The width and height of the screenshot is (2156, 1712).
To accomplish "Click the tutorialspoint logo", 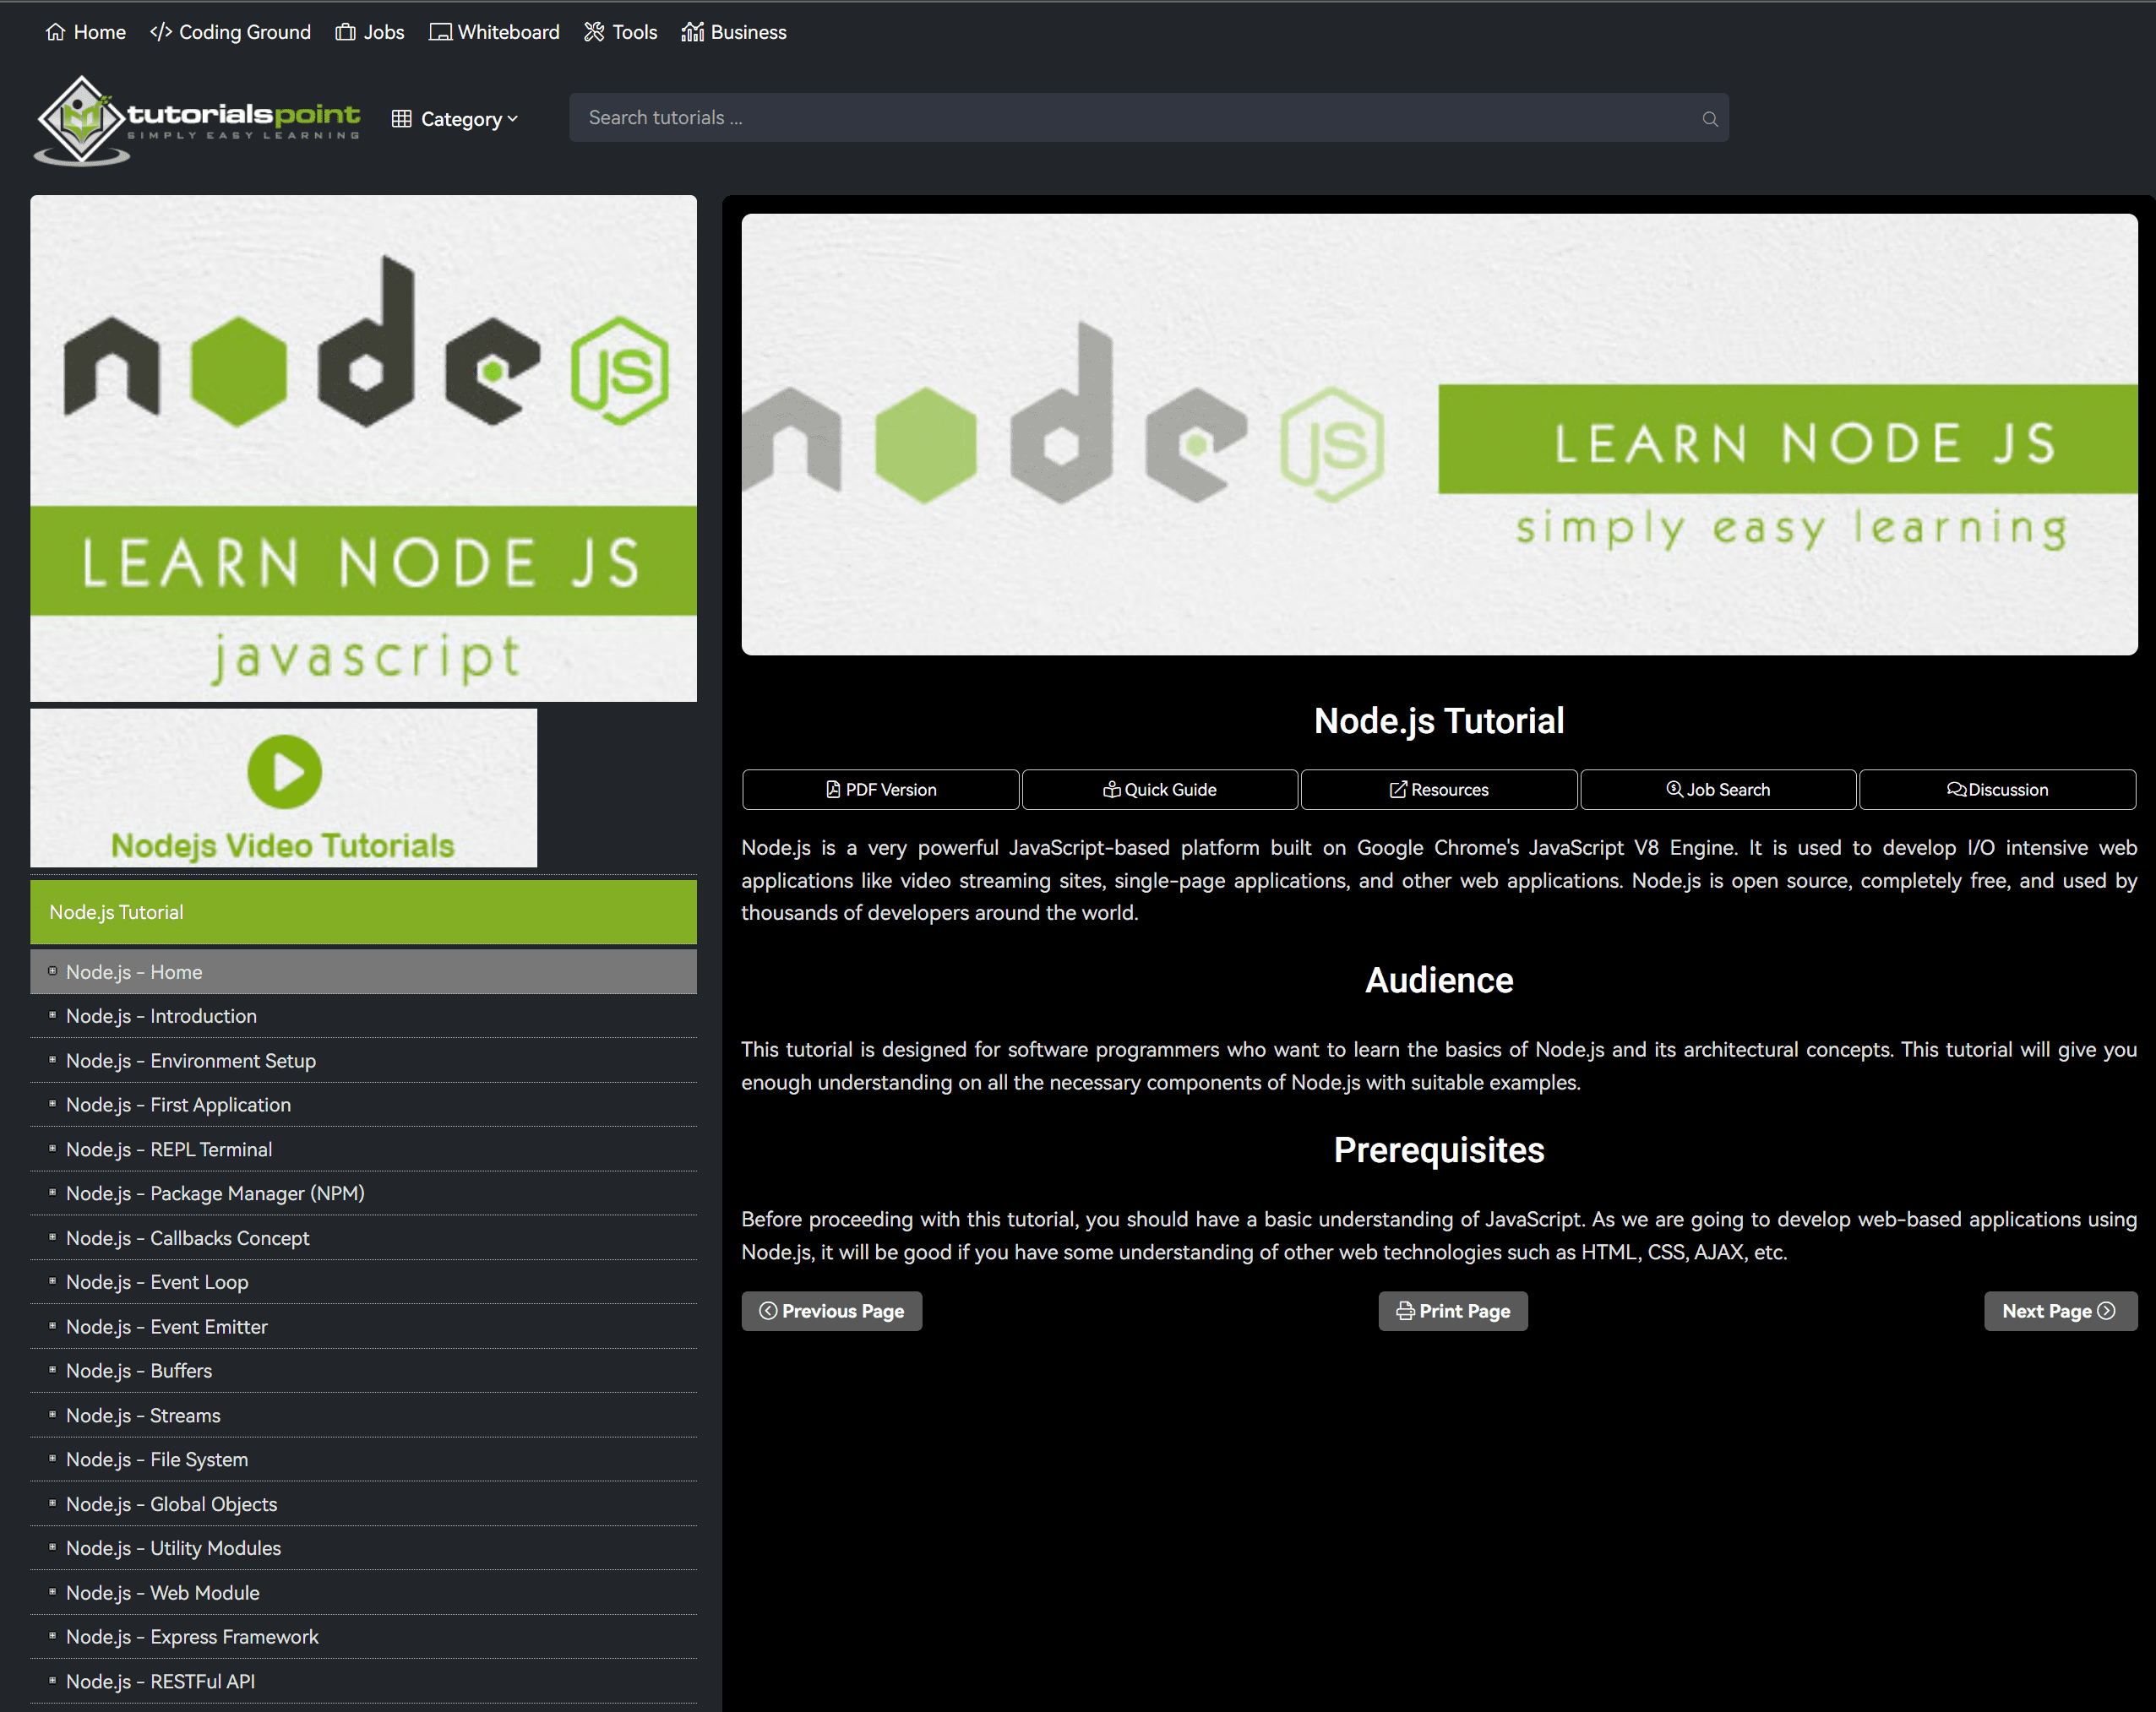I will [x=198, y=121].
